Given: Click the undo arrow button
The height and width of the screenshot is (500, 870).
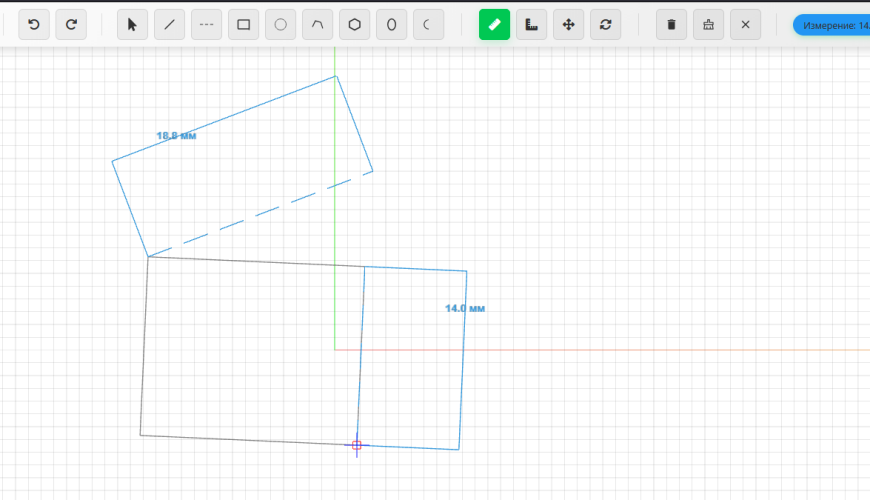Looking at the screenshot, I should coord(34,24).
